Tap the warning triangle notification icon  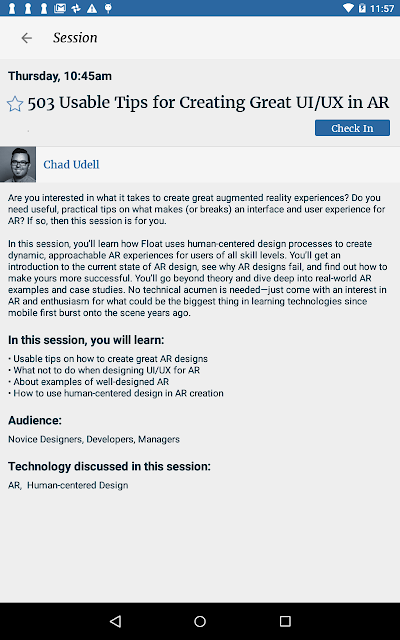click(92, 8)
